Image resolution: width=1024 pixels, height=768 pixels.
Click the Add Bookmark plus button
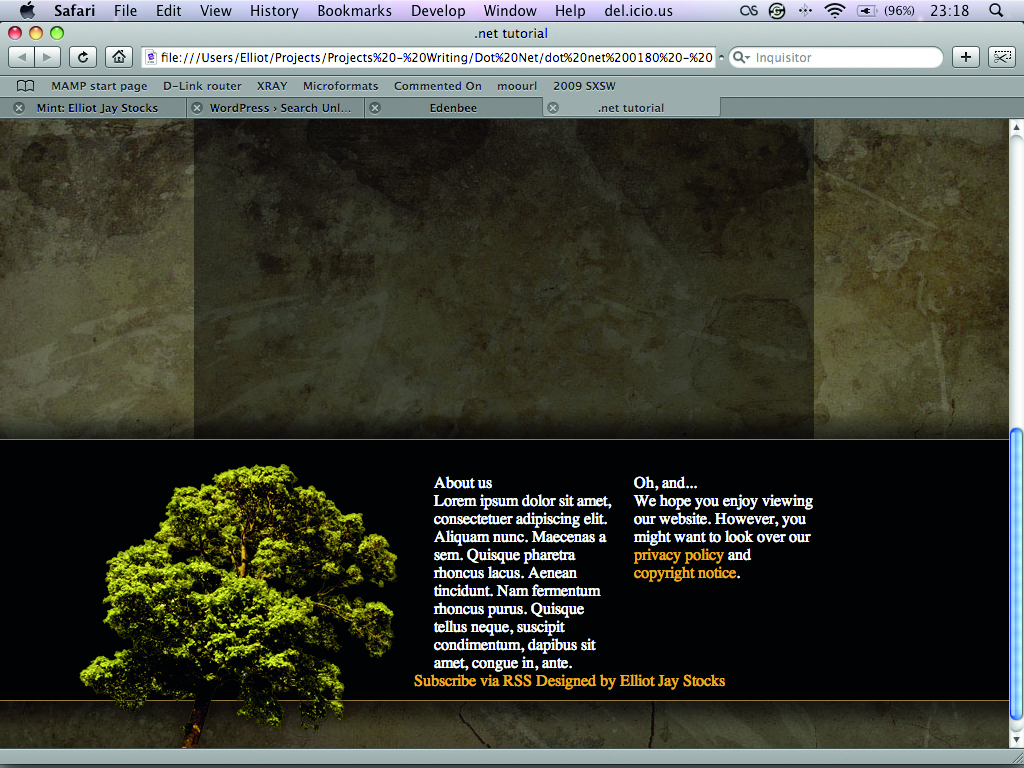[x=966, y=57]
